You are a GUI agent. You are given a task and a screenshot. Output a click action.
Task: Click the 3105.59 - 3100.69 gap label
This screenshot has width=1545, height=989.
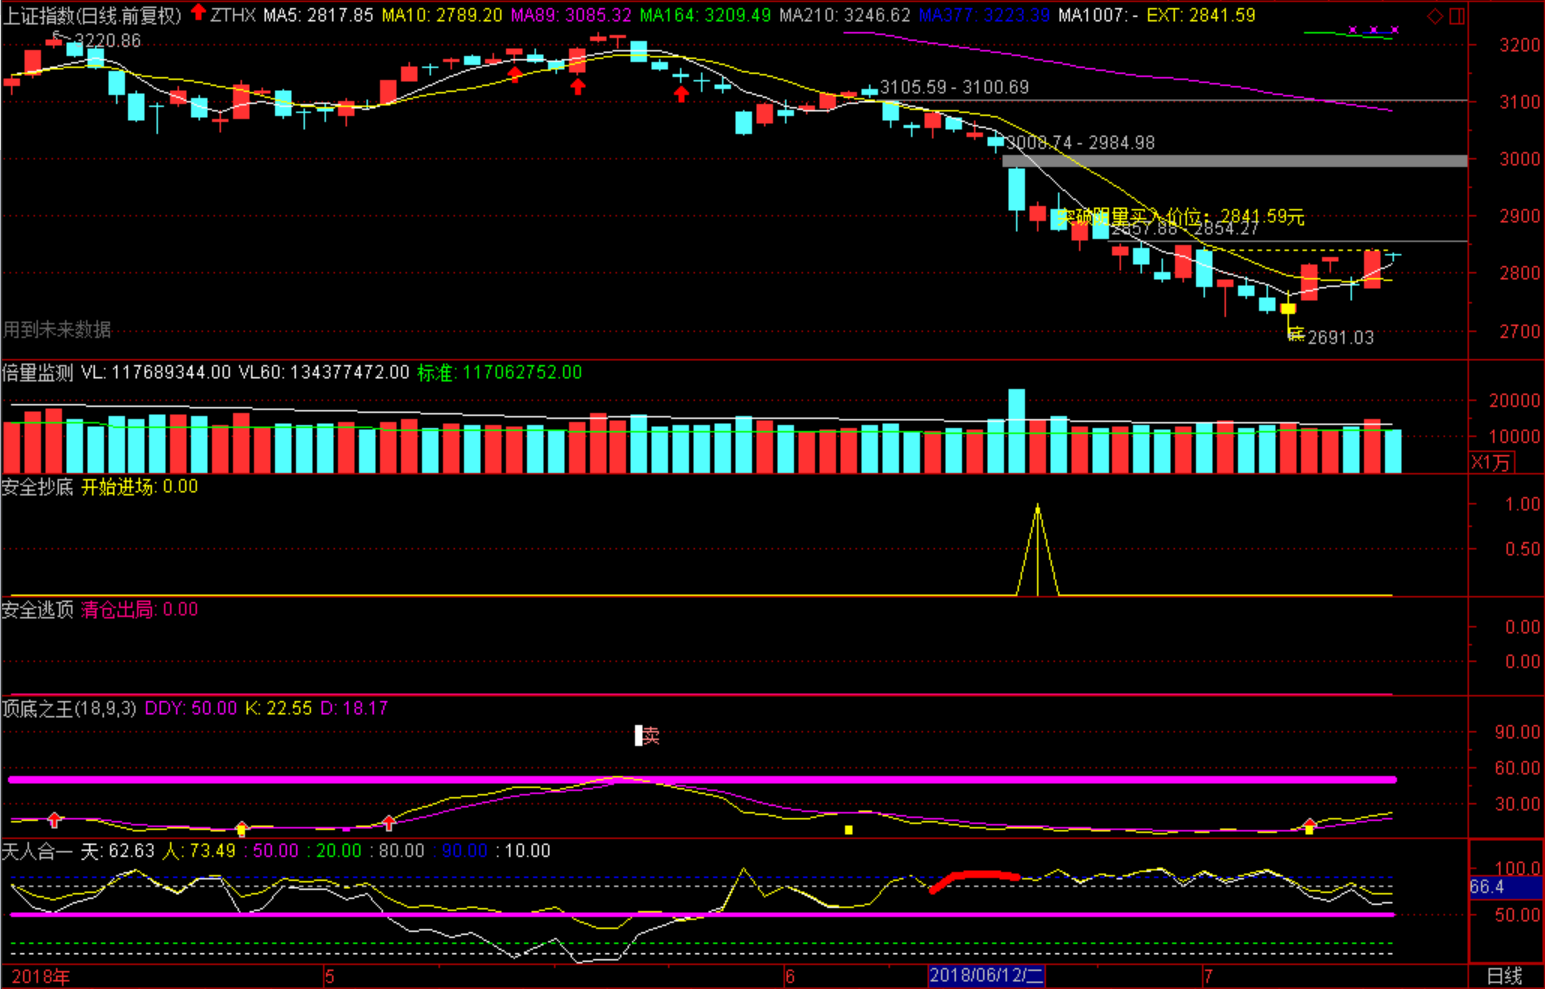(954, 87)
